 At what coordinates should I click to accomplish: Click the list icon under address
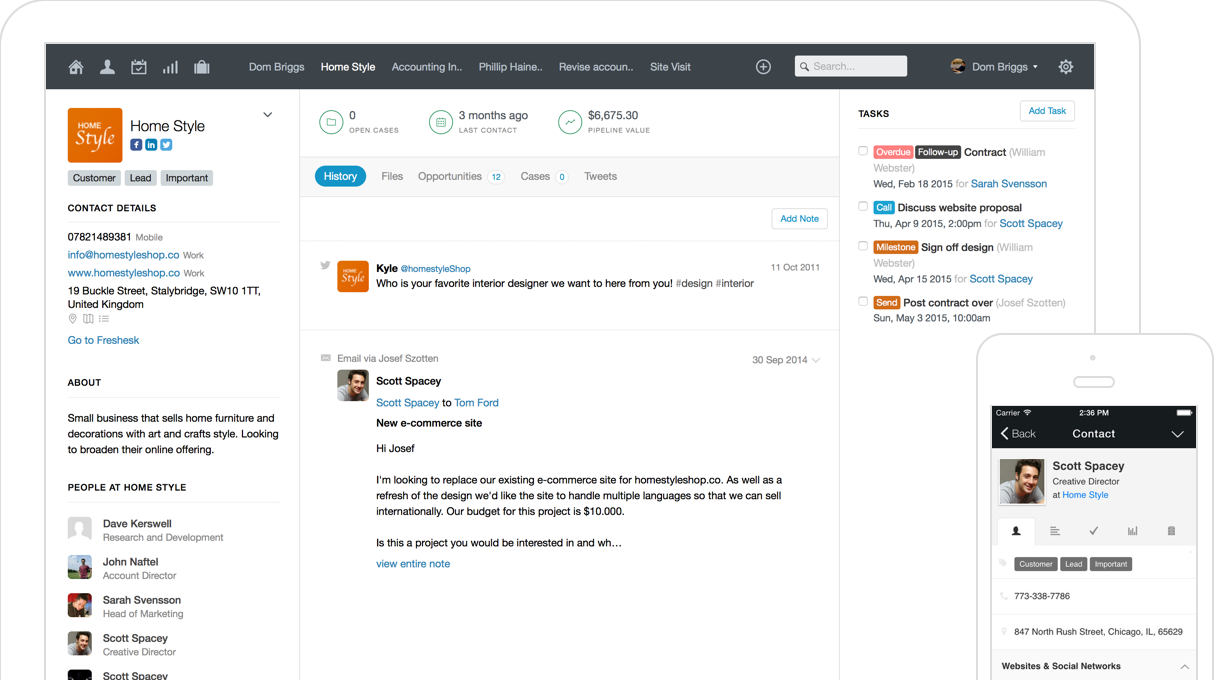coord(104,319)
